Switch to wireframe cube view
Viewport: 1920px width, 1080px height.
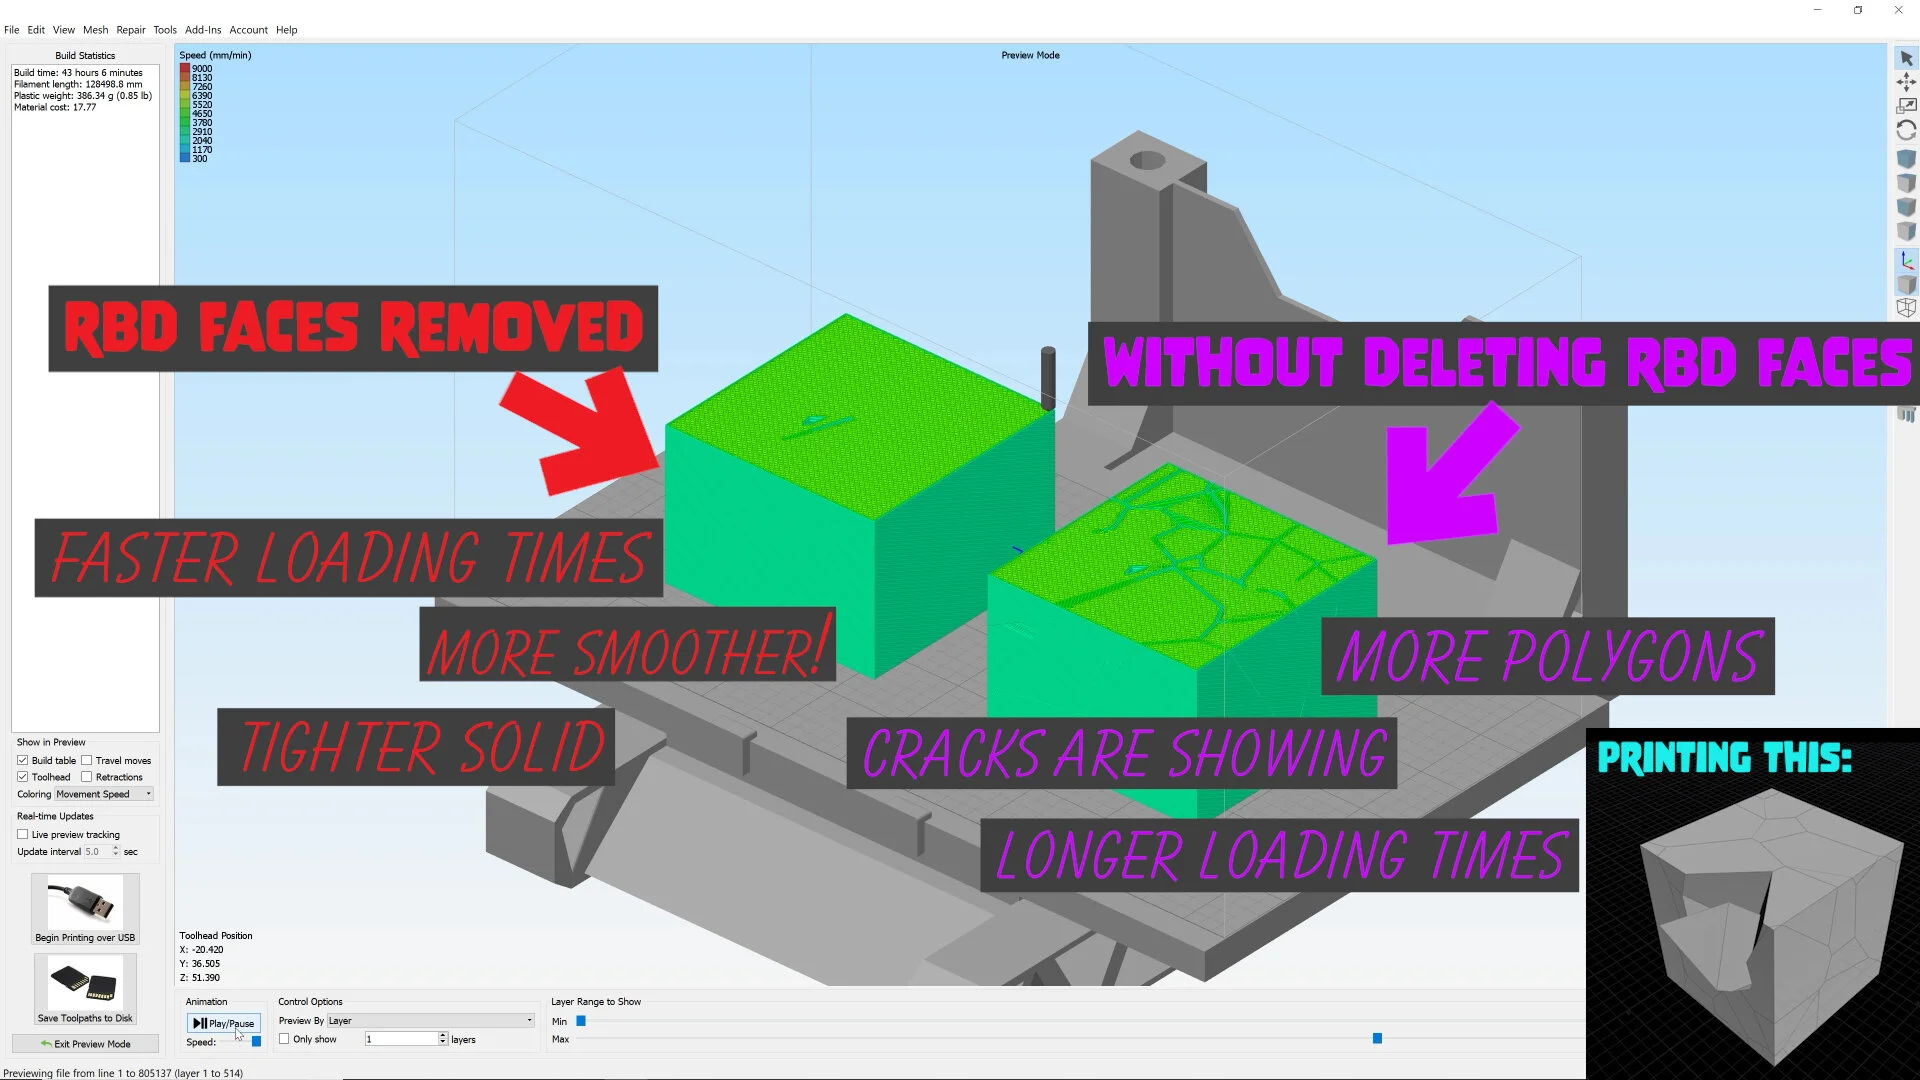[x=1906, y=308]
